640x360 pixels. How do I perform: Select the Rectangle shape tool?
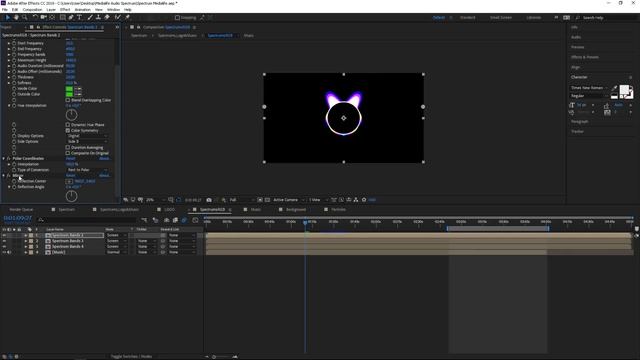(x=62, y=18)
